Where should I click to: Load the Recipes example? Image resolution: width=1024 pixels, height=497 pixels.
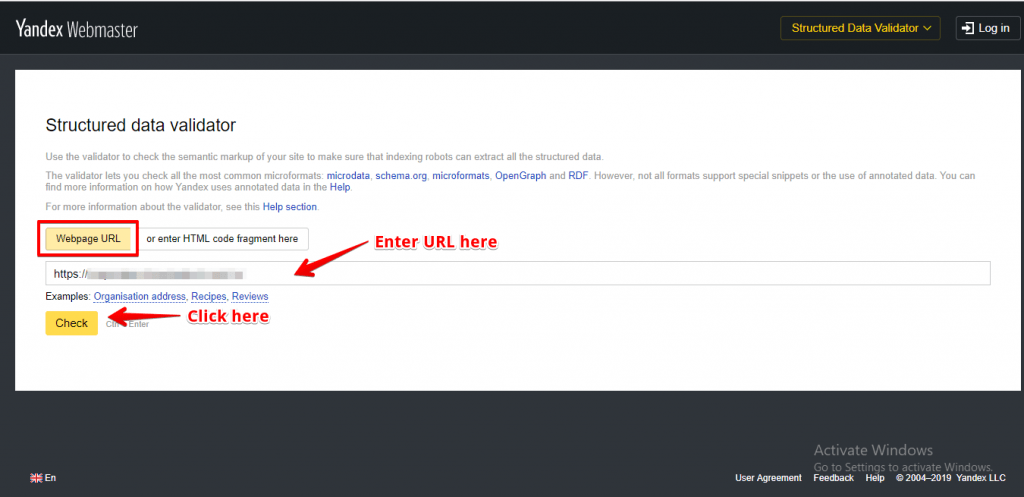click(208, 297)
